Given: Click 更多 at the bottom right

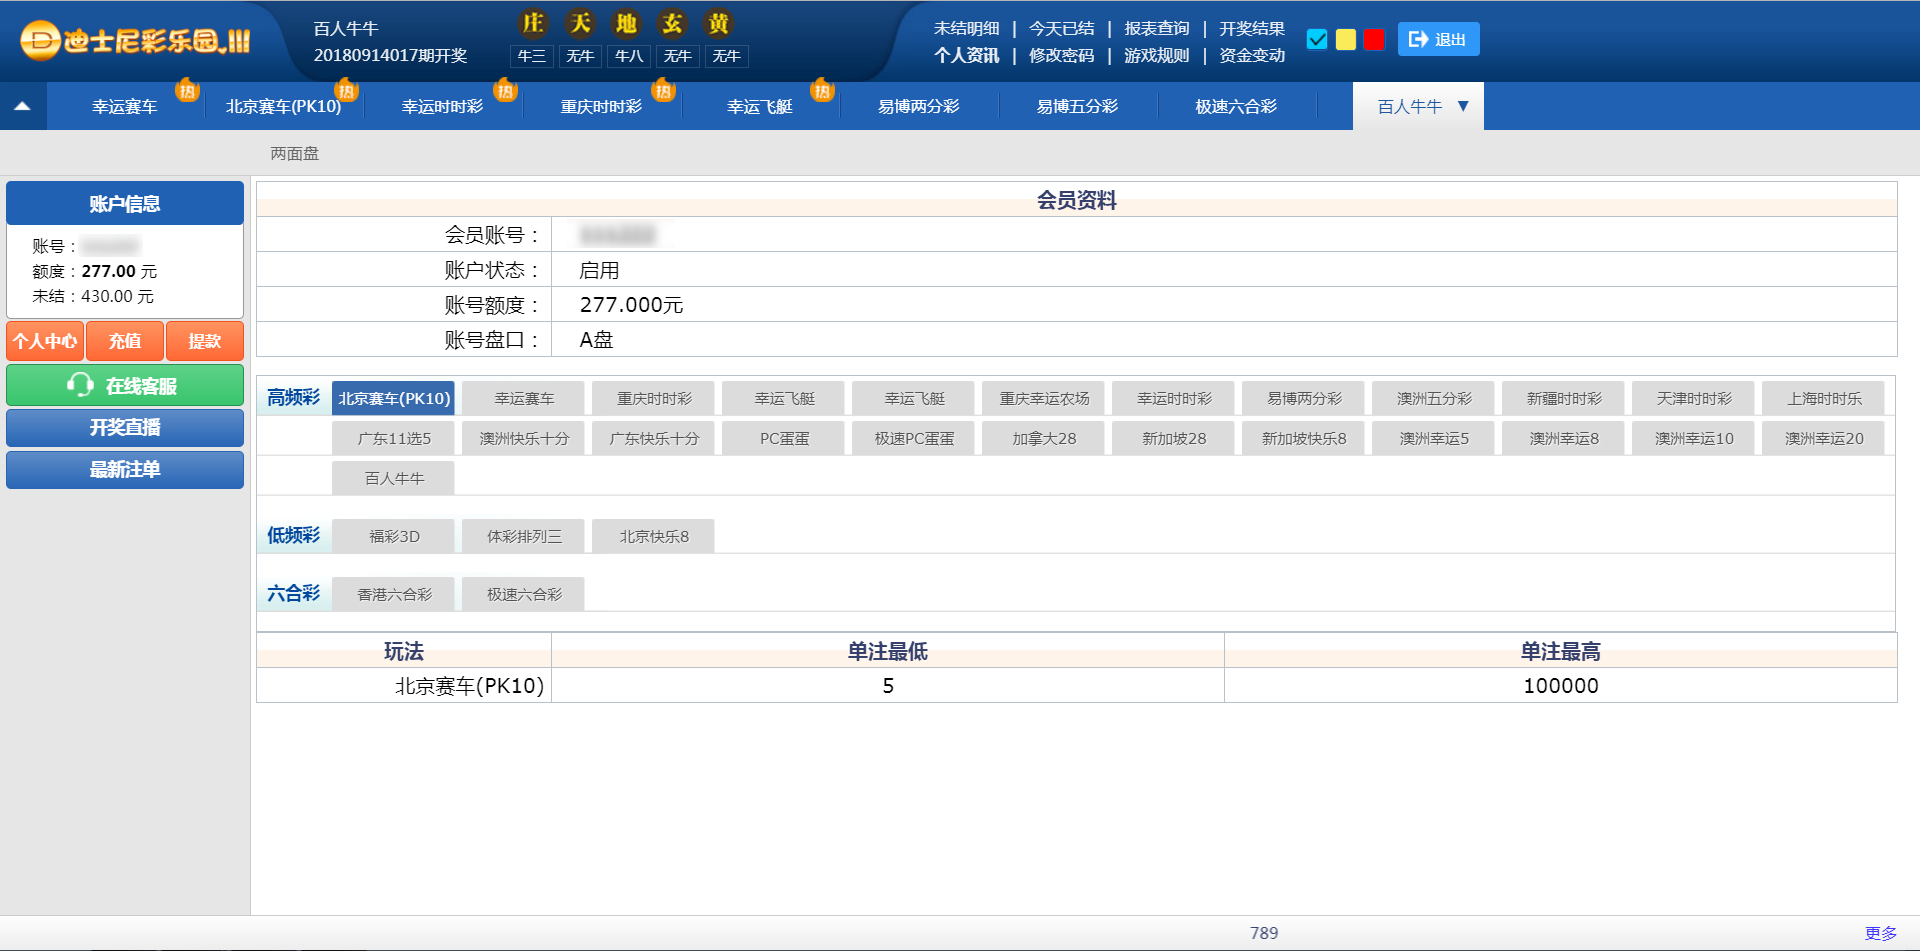Looking at the screenshot, I should (x=1880, y=933).
